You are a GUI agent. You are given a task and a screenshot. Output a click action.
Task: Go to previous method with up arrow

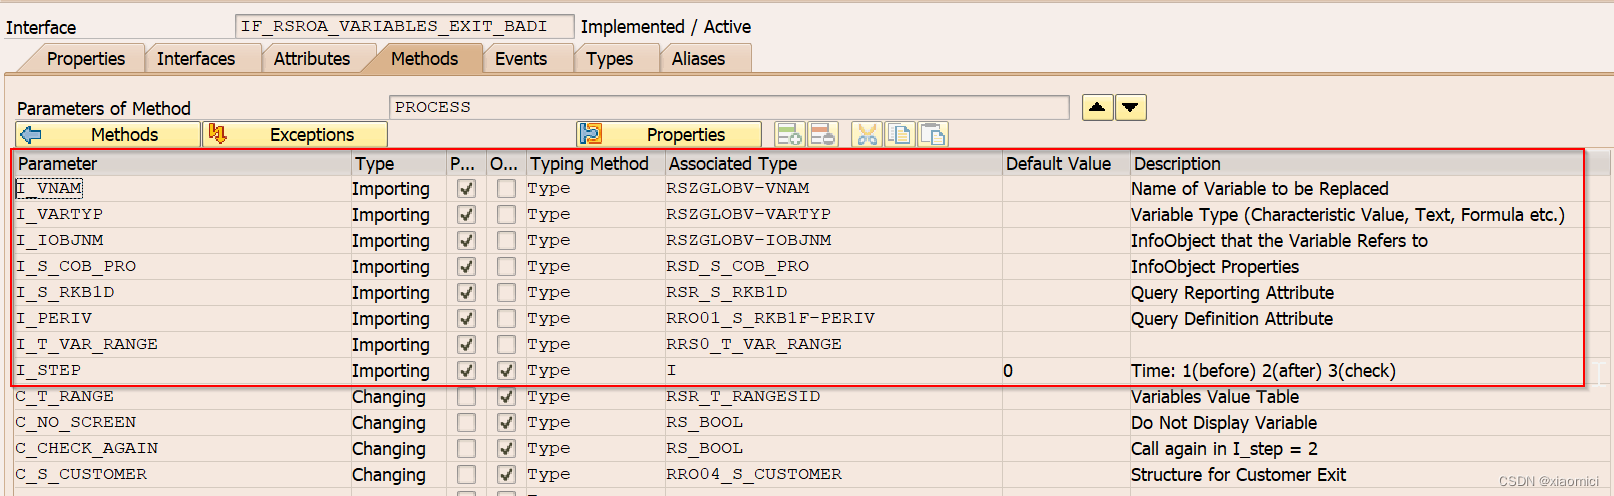pos(1098,107)
